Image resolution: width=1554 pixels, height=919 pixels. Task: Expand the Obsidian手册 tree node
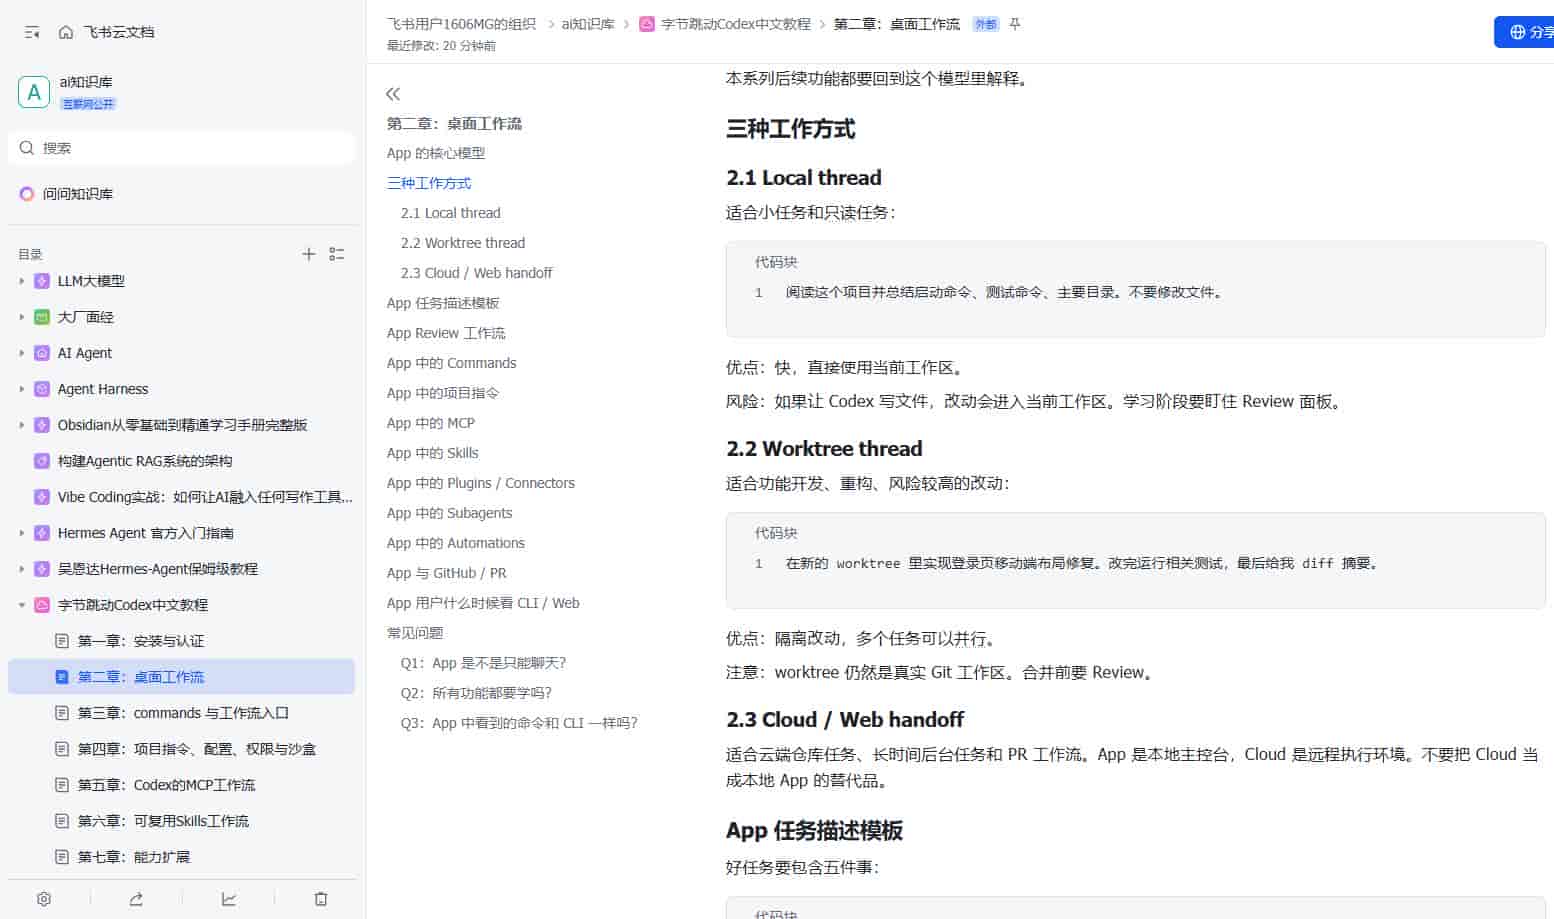pyautogui.click(x=22, y=425)
